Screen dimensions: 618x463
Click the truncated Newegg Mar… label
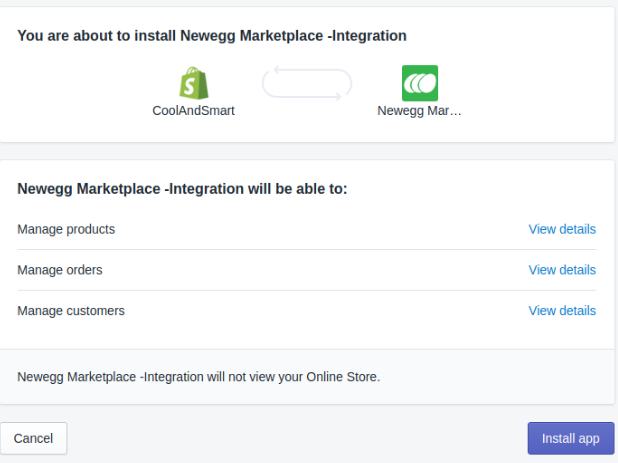[x=419, y=111]
